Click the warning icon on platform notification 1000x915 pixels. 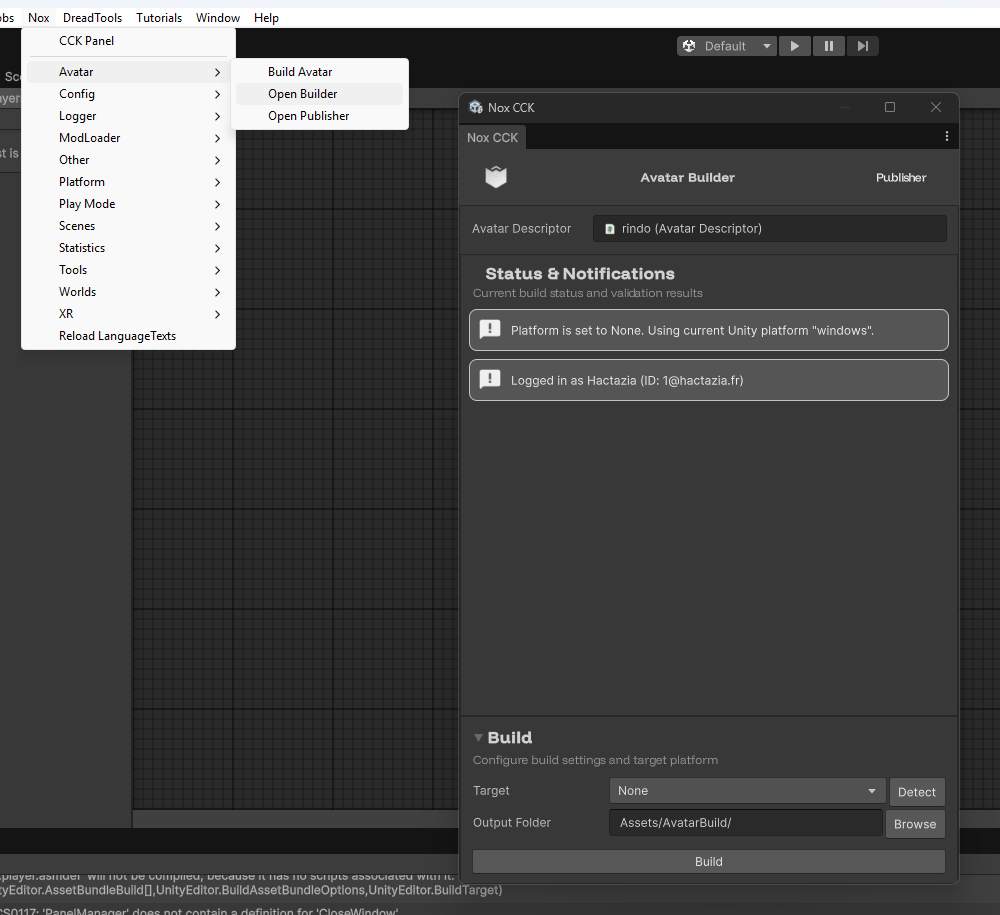pos(490,330)
